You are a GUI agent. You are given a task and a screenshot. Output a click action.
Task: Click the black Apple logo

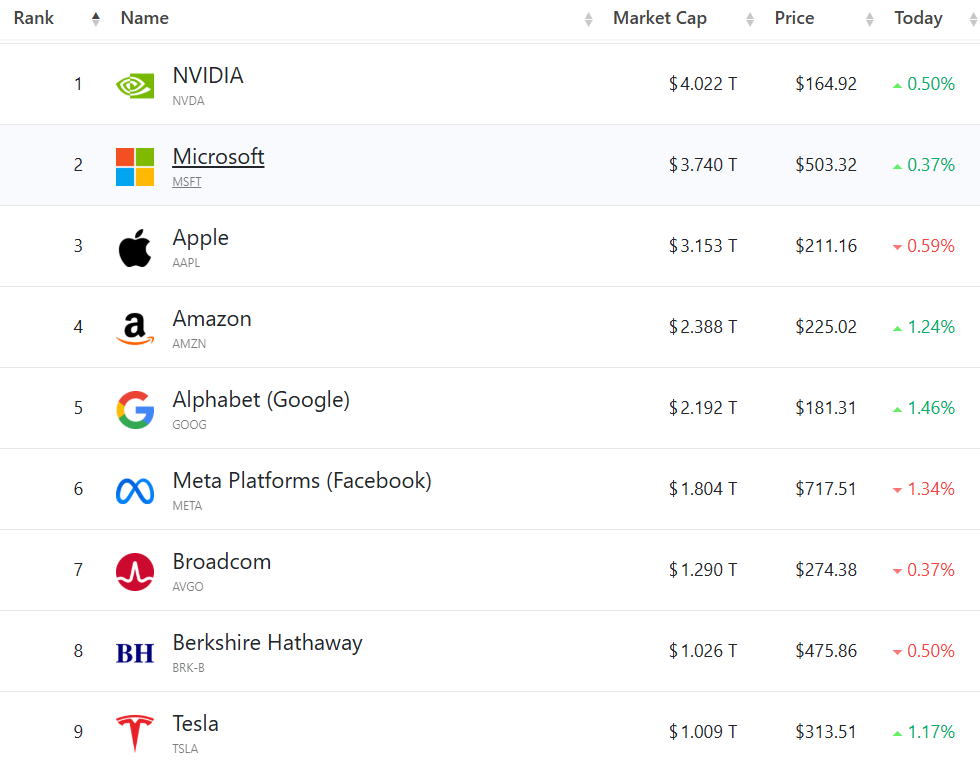[135, 248]
